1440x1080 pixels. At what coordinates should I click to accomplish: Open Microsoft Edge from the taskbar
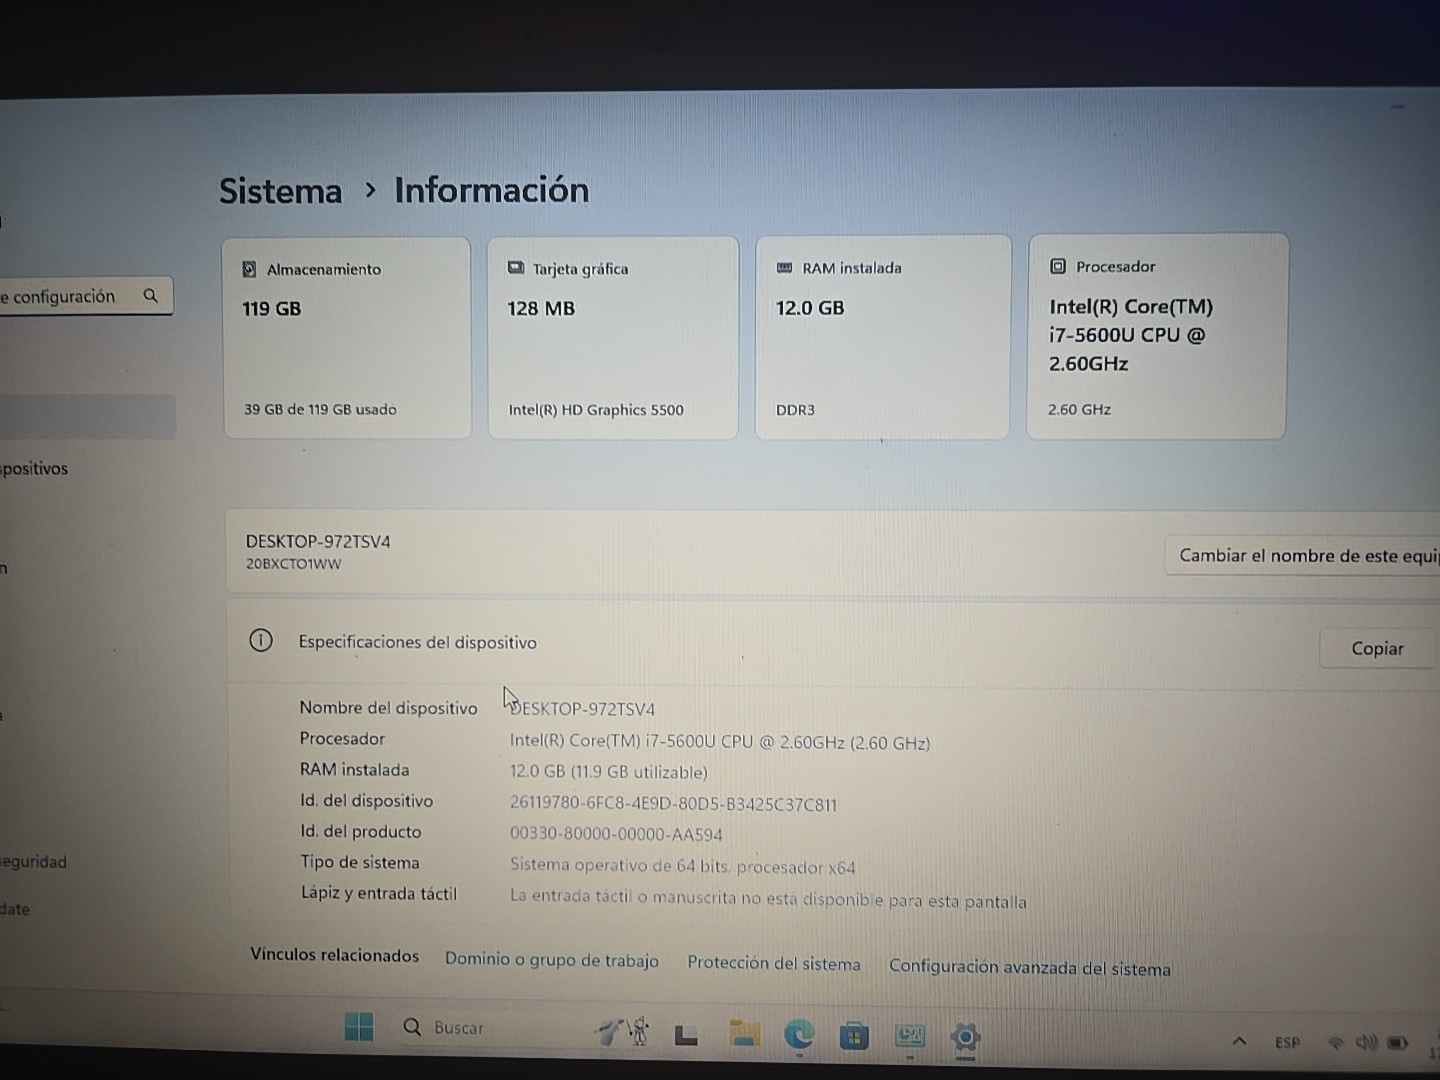pos(798,1035)
